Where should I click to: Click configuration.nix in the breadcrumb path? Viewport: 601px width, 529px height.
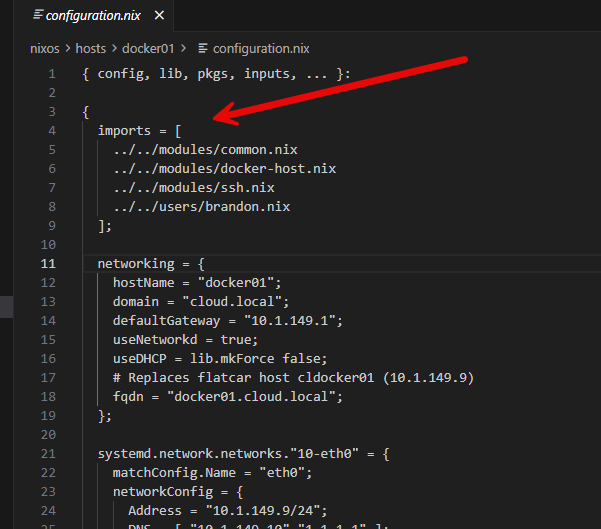click(261, 49)
